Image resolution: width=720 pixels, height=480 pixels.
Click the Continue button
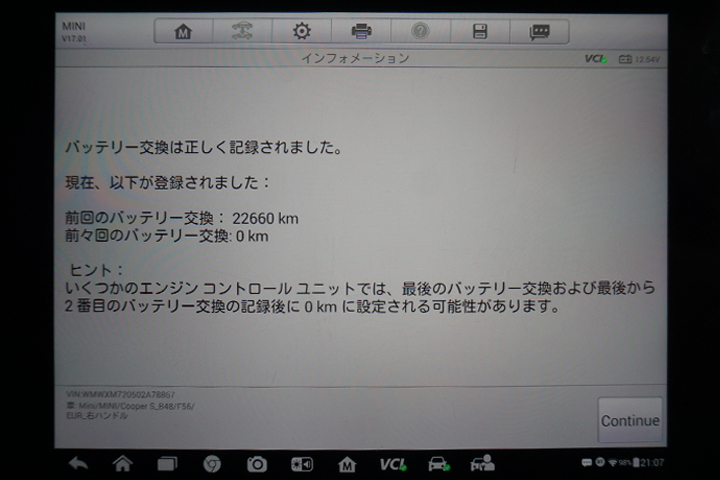pyautogui.click(x=630, y=420)
